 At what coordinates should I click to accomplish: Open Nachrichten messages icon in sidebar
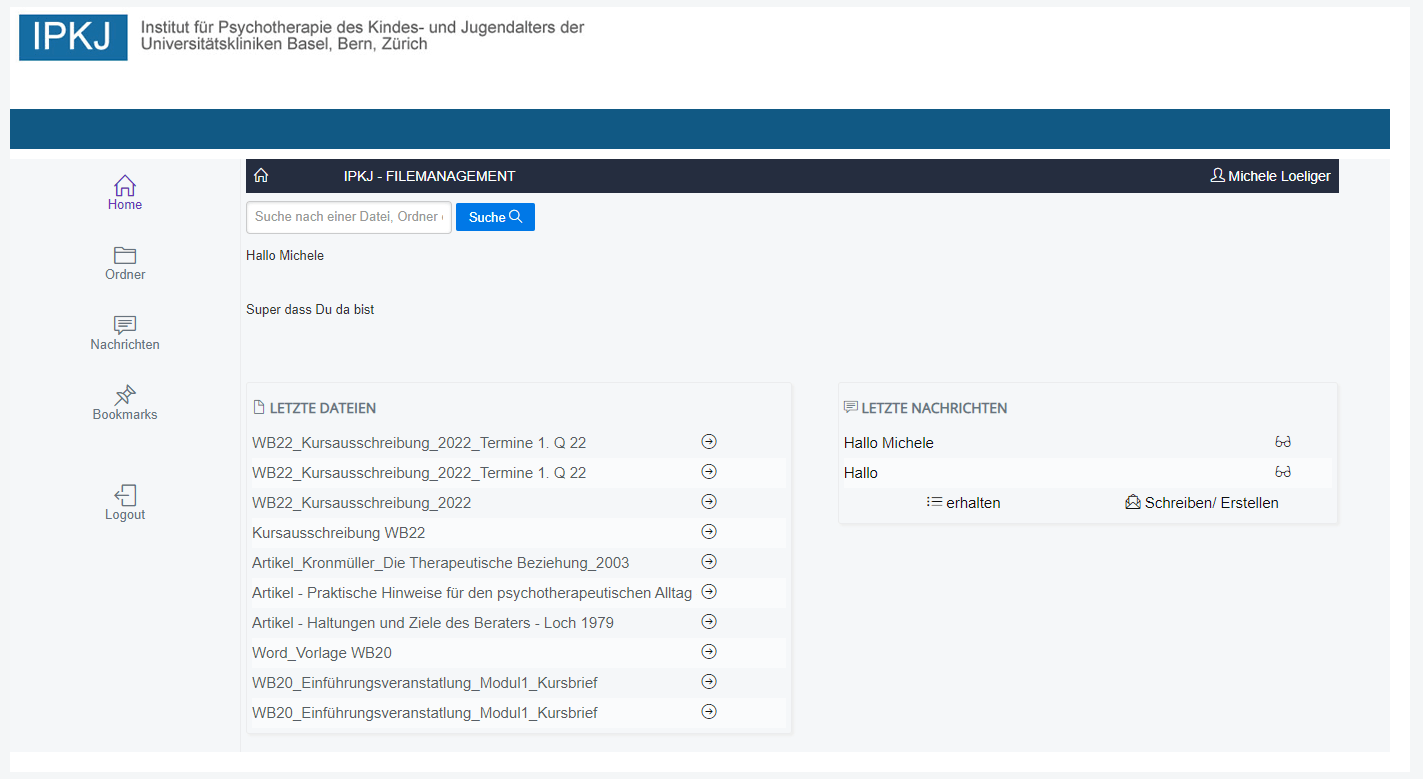pyautogui.click(x=125, y=326)
